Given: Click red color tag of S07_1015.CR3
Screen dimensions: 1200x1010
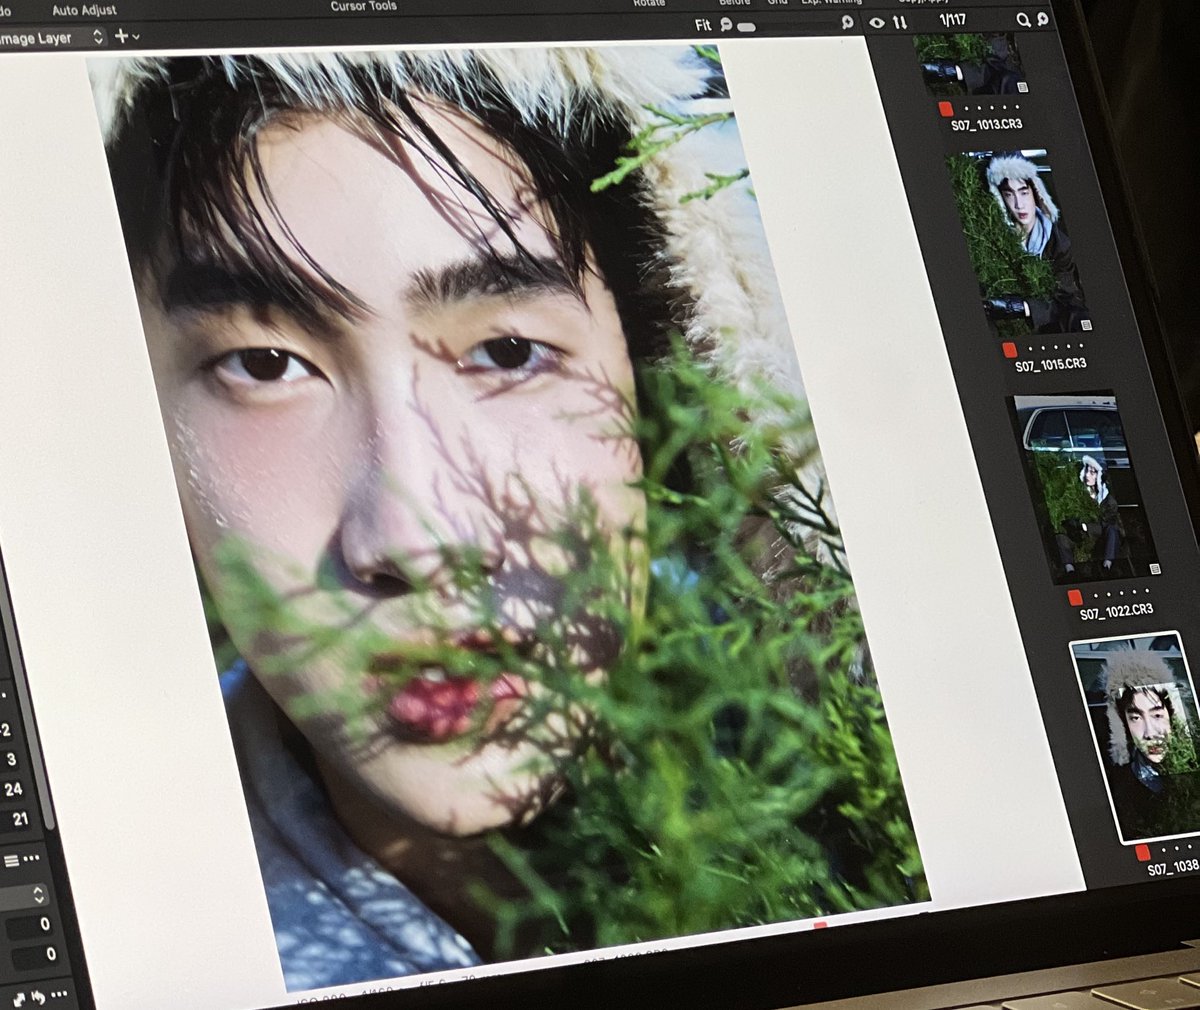Looking at the screenshot, I should coord(1010,350).
